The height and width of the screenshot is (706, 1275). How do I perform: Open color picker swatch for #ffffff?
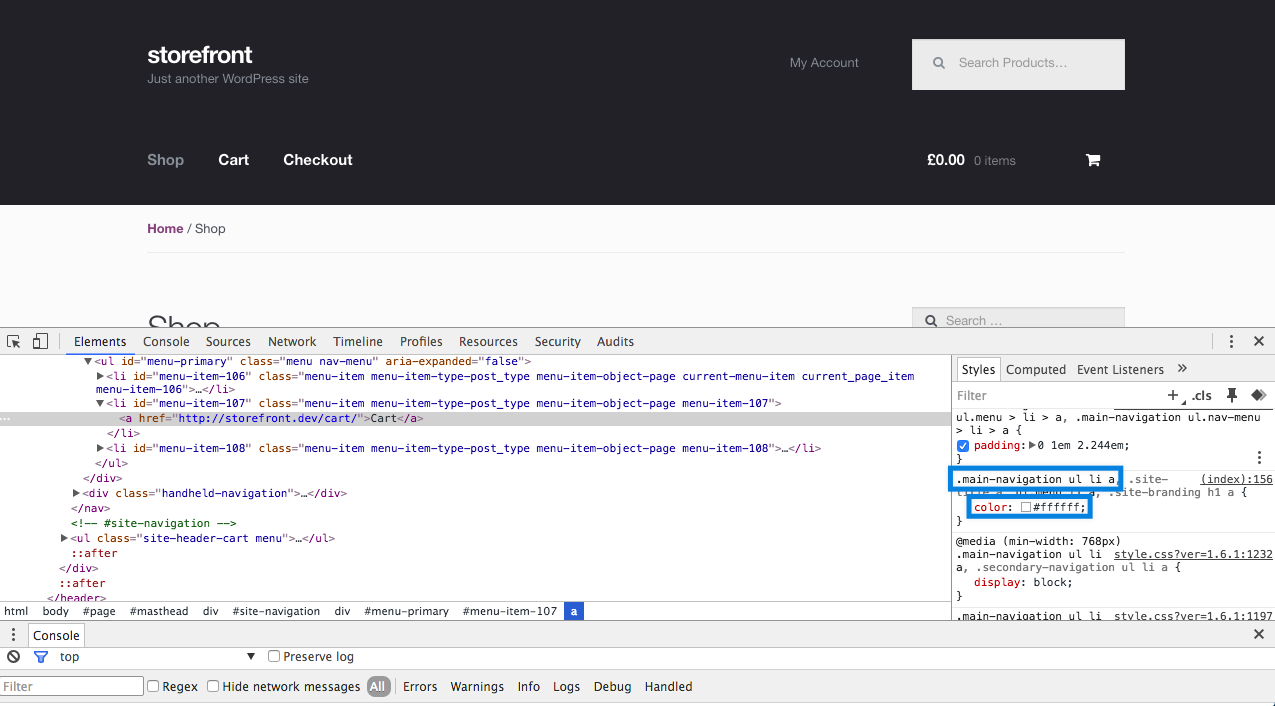point(1026,508)
